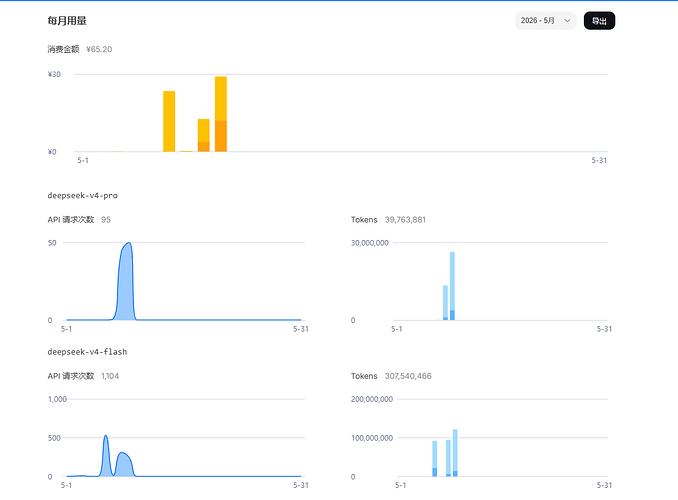Click the API 请求次数 label under deepseek-v4-pro

[71, 220]
